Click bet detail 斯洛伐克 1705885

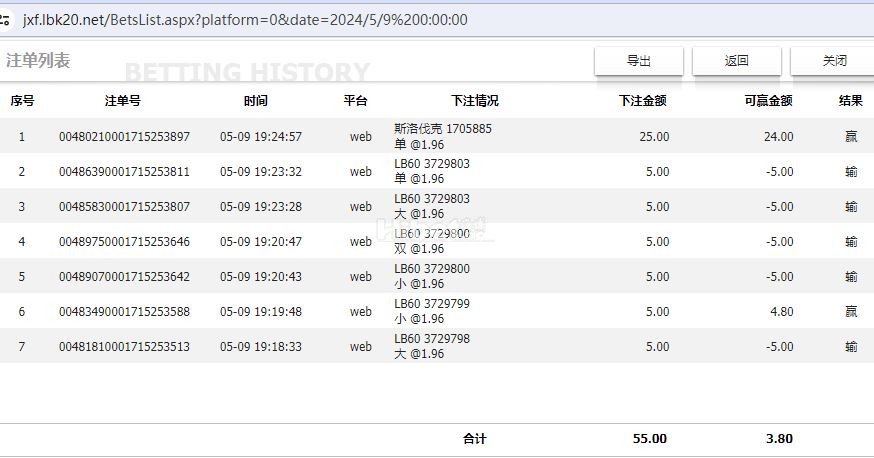[443, 129]
